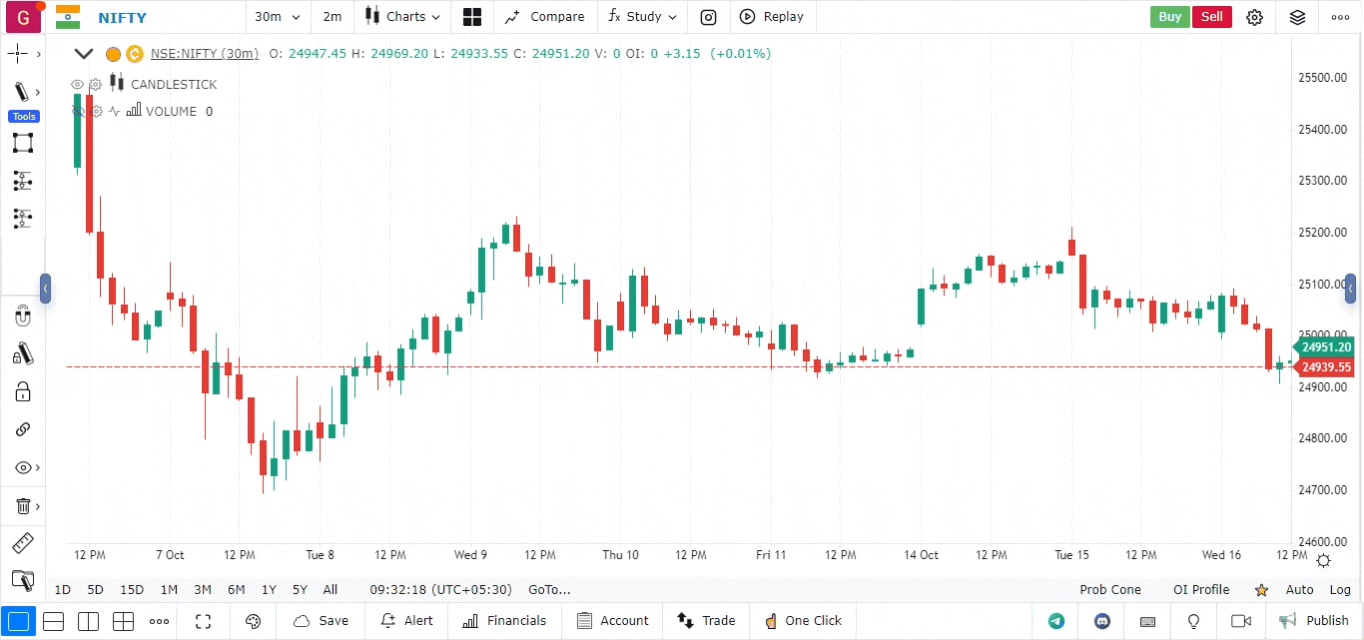The image size is (1364, 640).
Task: Click the red Sell button
Action: [1211, 17]
